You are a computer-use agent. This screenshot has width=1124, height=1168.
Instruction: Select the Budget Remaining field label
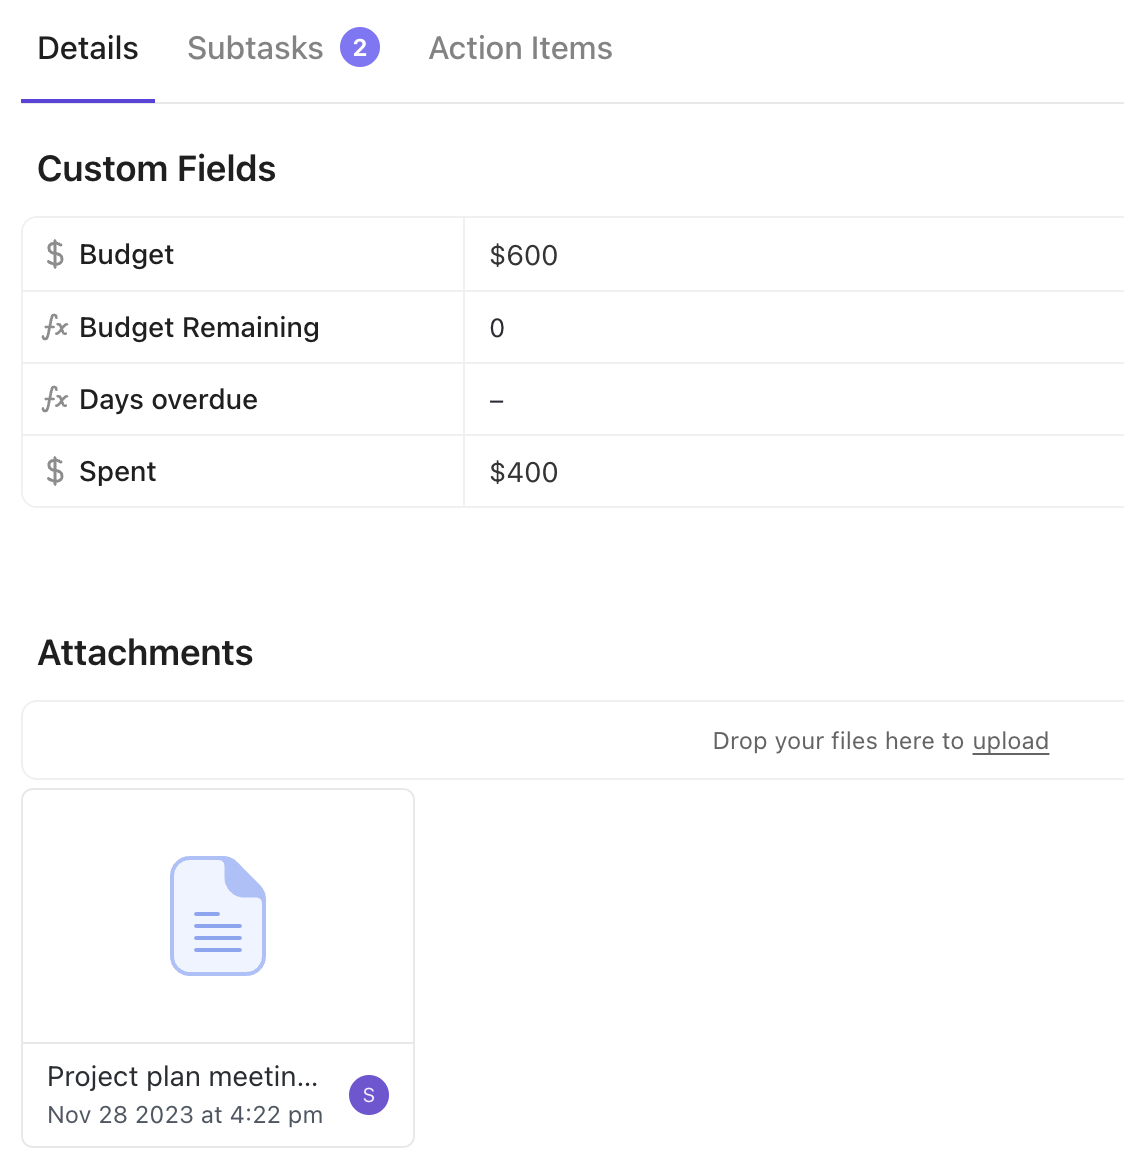(x=199, y=327)
